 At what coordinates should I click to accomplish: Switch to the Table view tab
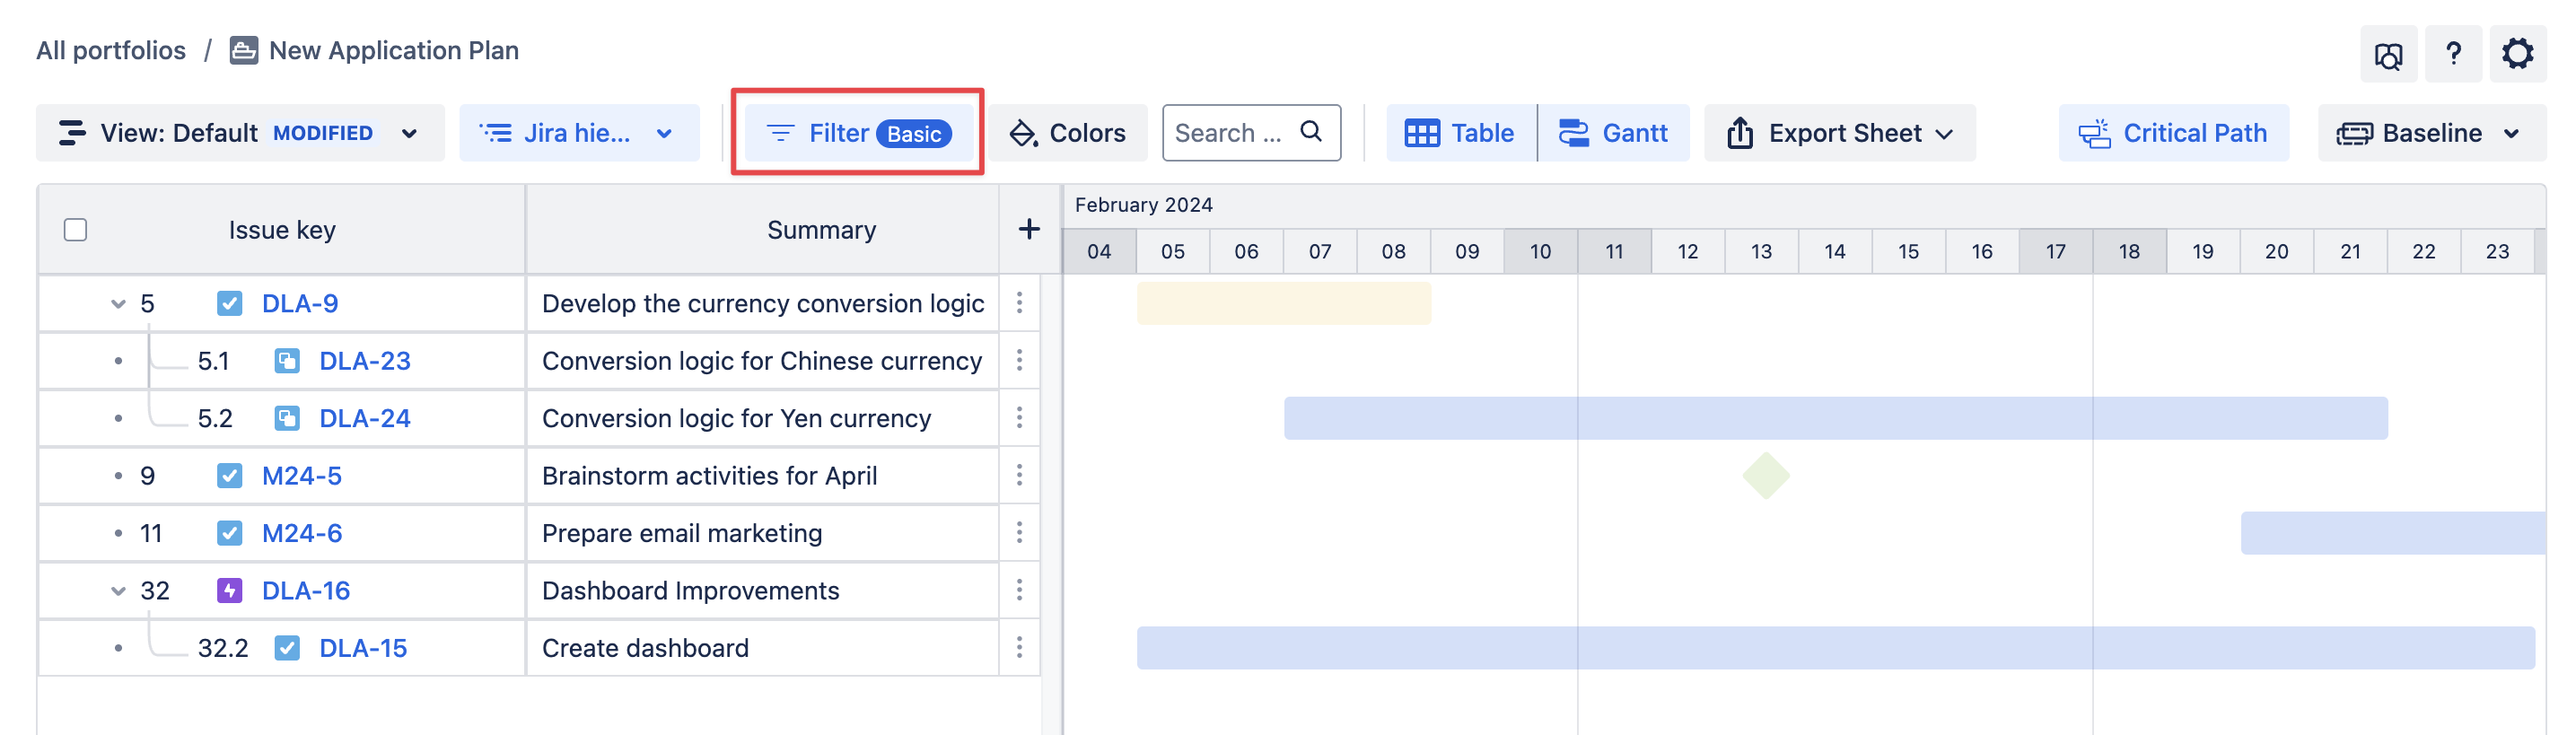[x=1459, y=133]
